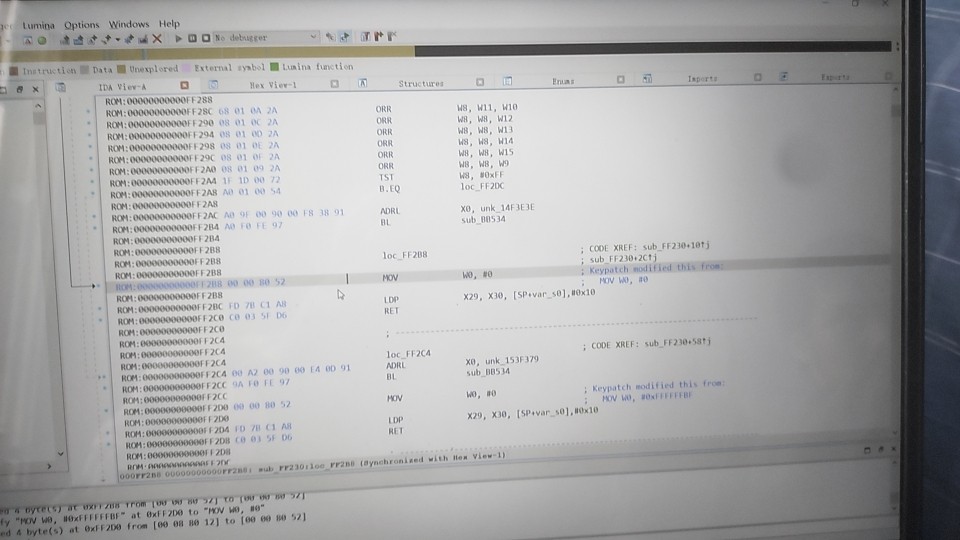The image size is (960, 540).
Task: Click the left panel scroll up arrow
Action: [38, 106]
